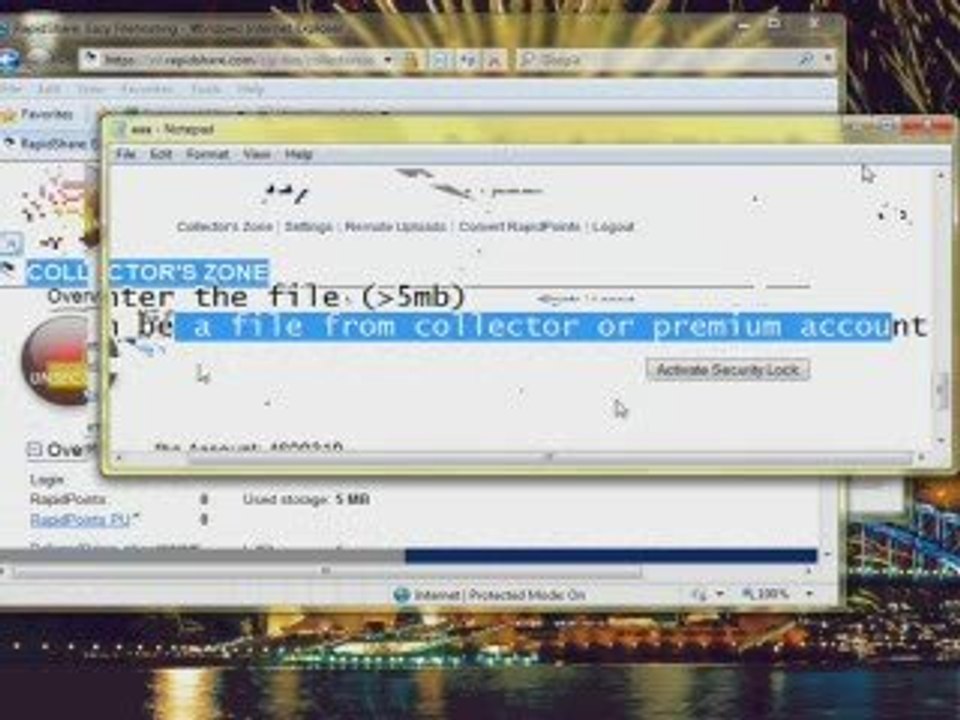
Task: Open the RapidPoints PU link
Action: tap(80, 520)
